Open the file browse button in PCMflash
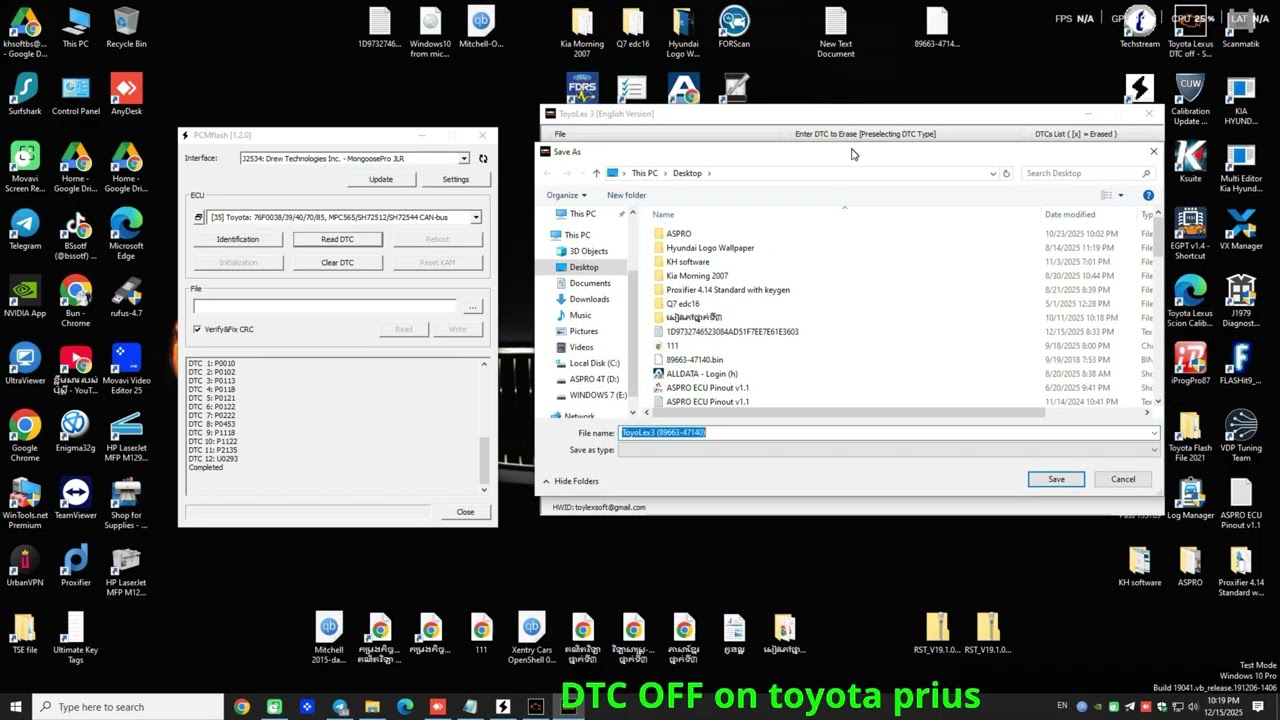The width and height of the screenshot is (1280, 720). click(473, 306)
